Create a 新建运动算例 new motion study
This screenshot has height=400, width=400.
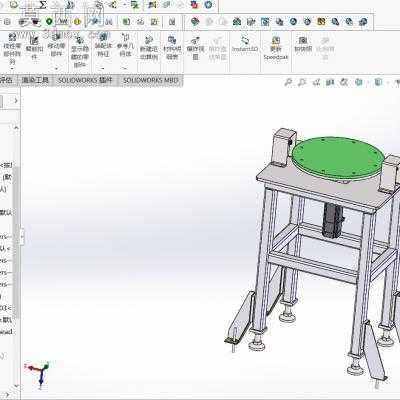click(x=149, y=48)
